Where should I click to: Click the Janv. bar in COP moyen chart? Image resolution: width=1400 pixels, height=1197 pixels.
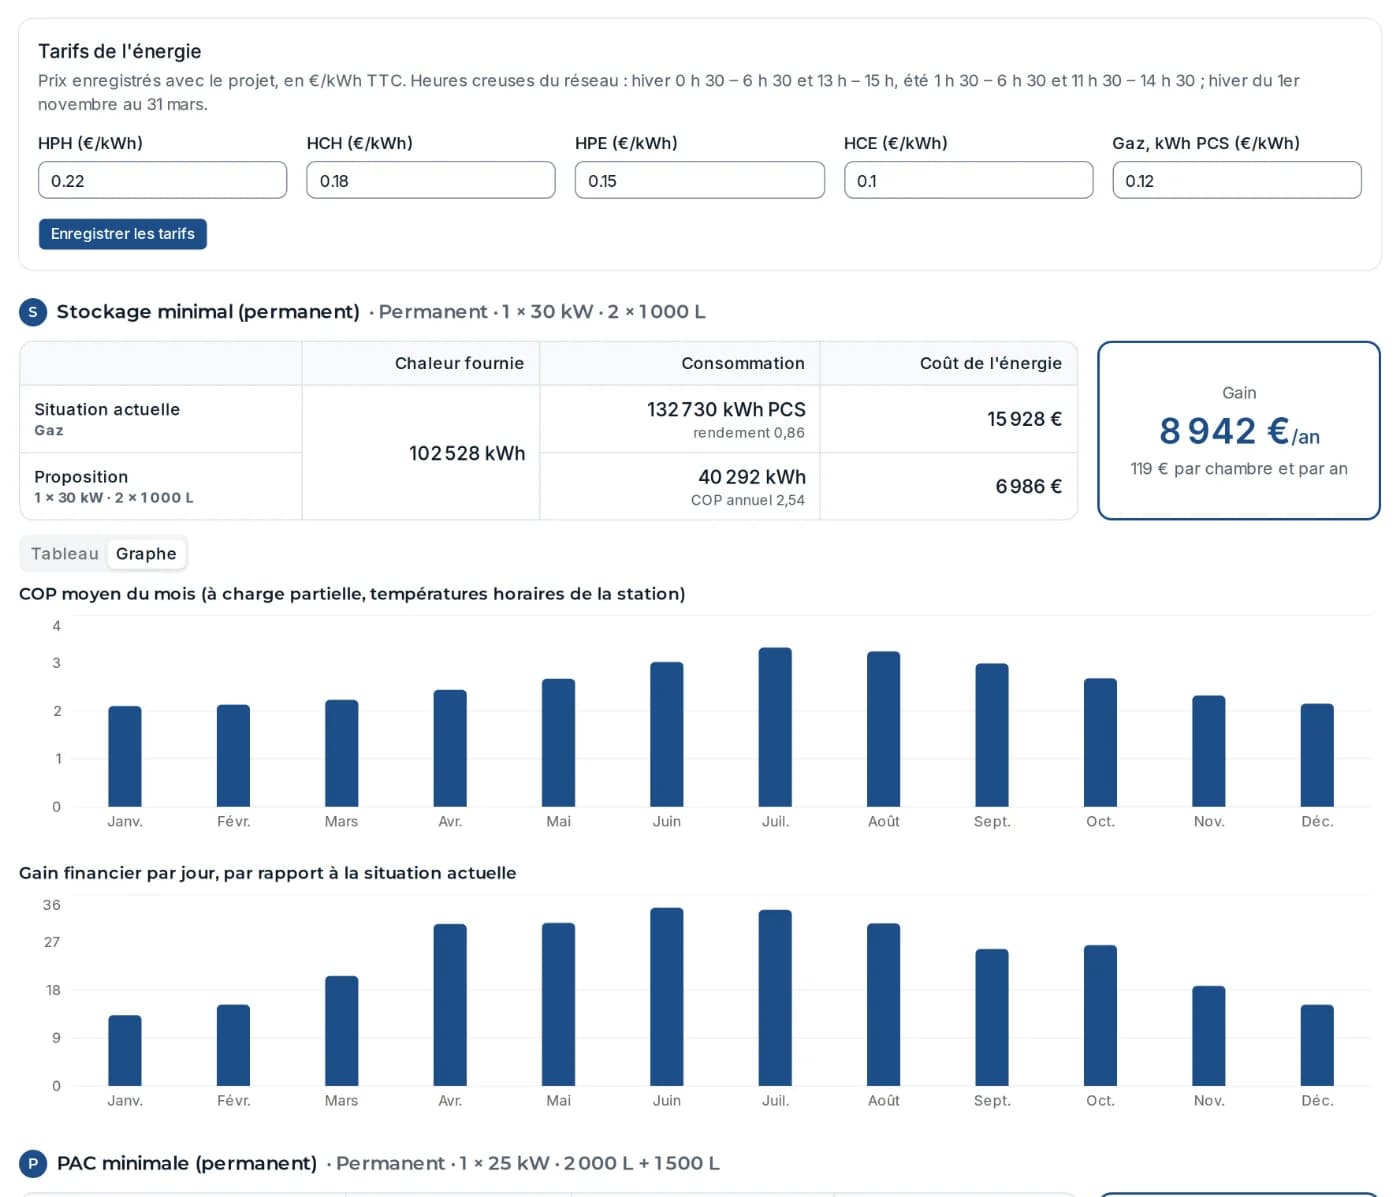[x=125, y=757]
